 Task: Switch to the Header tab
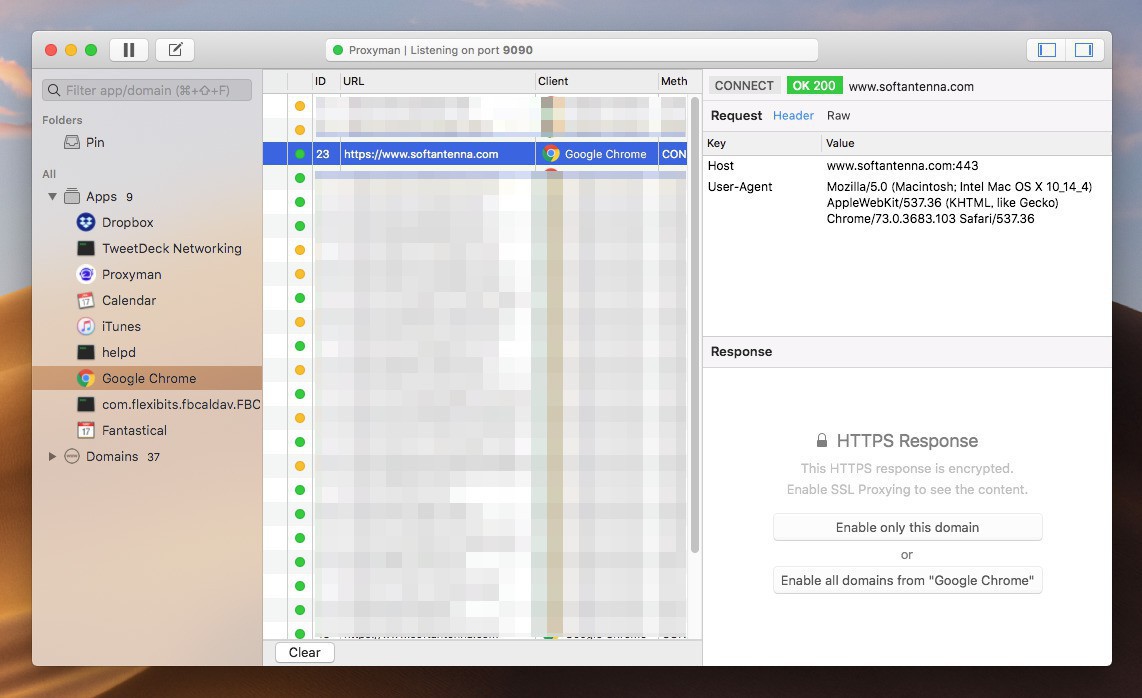coord(793,115)
